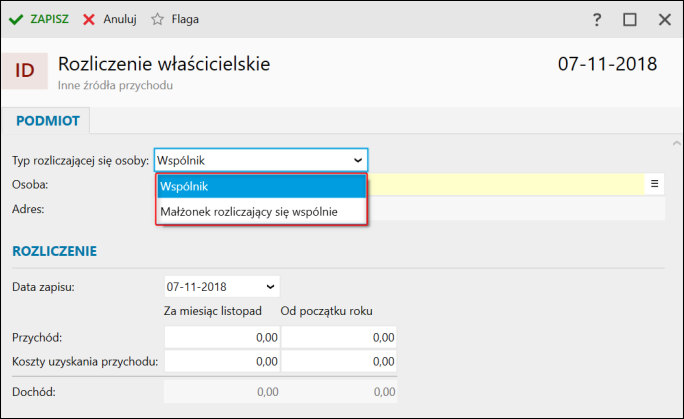684x419 pixels.
Task: Edit monthly Koszty uzyskania przychodu field
Action: pos(221,361)
